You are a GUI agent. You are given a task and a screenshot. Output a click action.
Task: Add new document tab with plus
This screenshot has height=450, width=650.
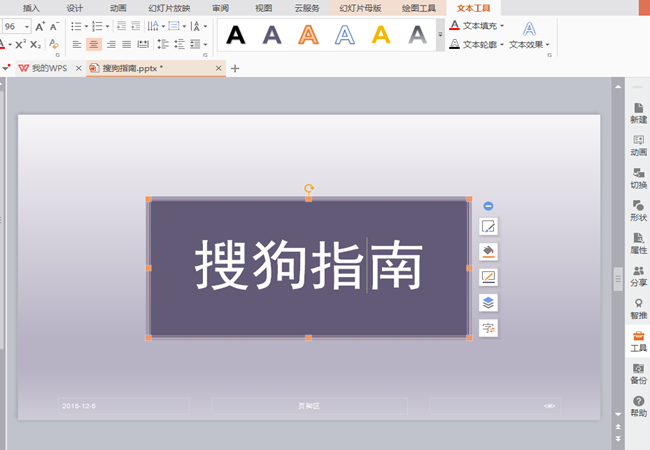click(235, 68)
